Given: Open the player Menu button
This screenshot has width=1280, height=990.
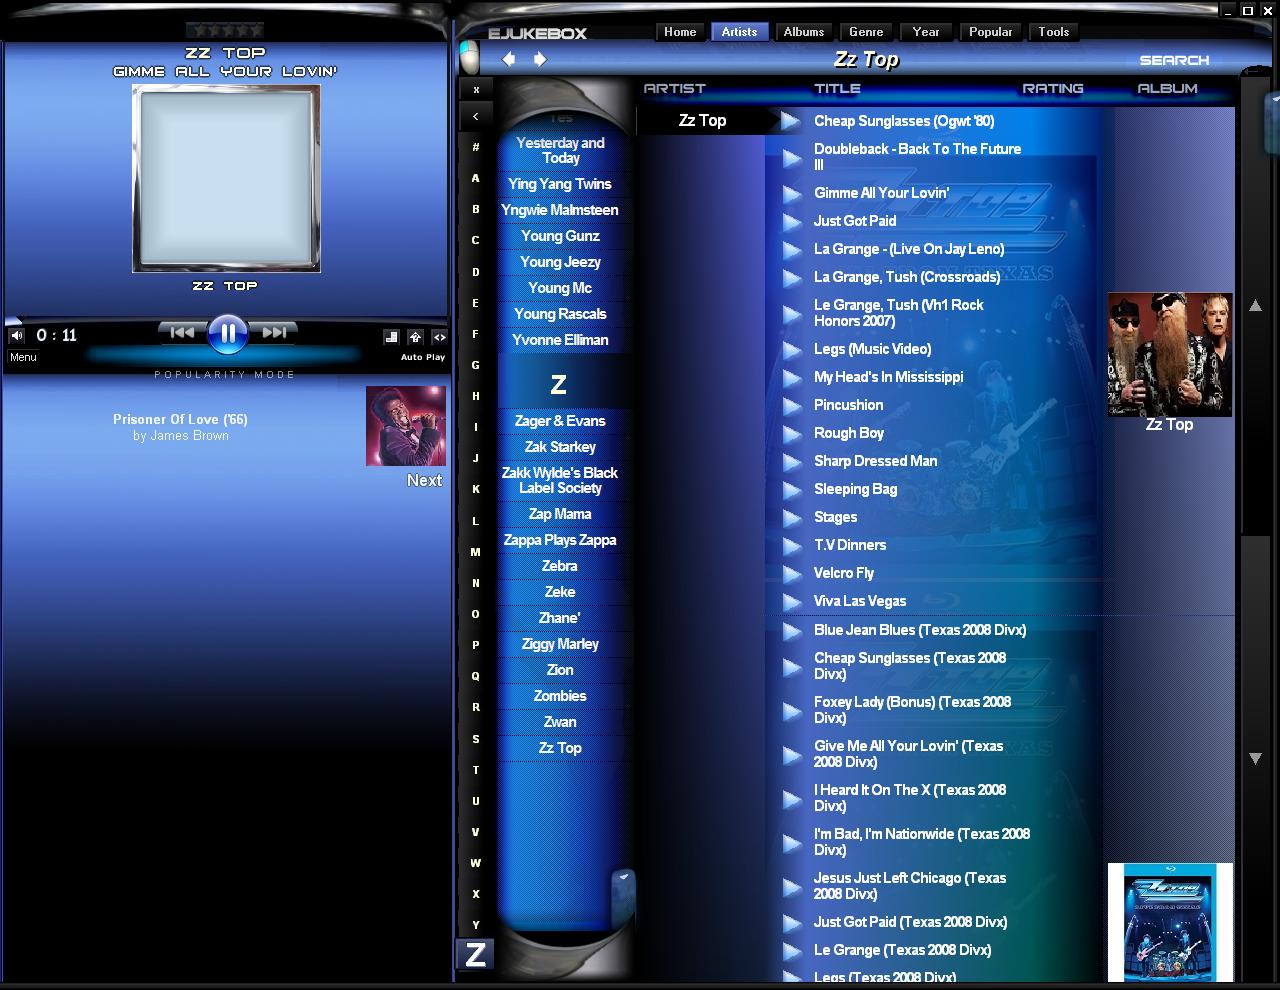Looking at the screenshot, I should pos(23,357).
